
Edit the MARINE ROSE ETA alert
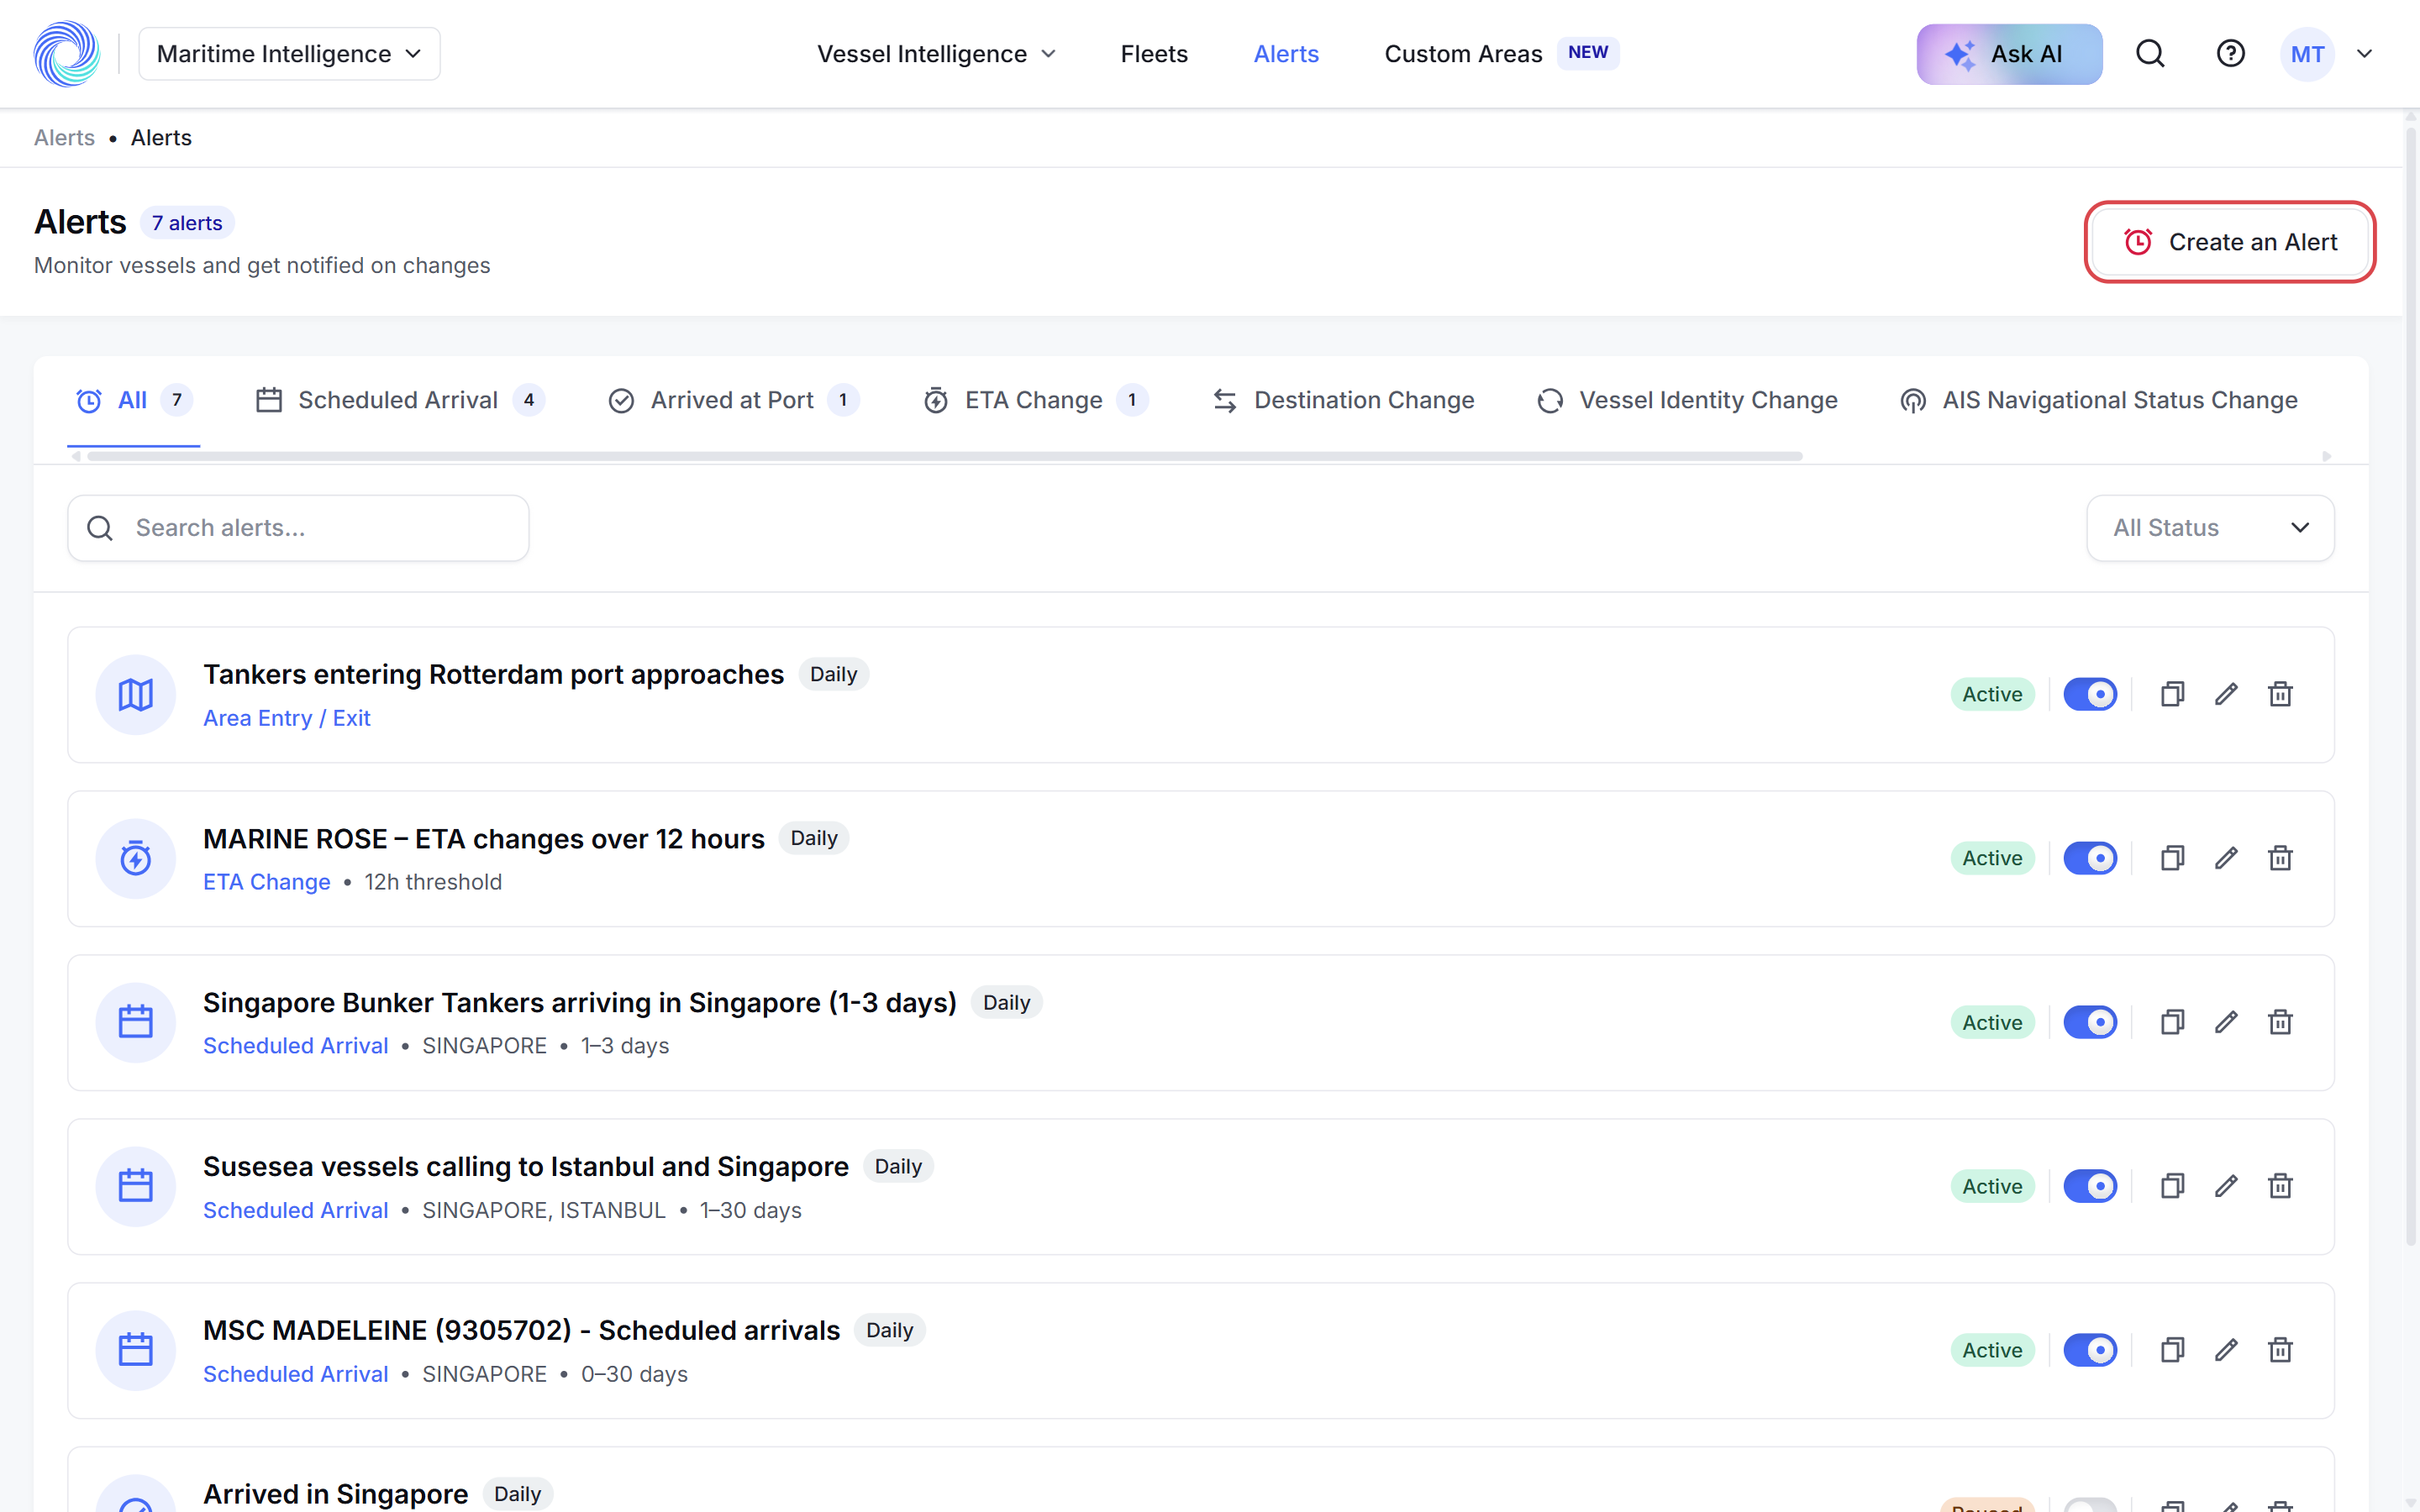click(2226, 858)
